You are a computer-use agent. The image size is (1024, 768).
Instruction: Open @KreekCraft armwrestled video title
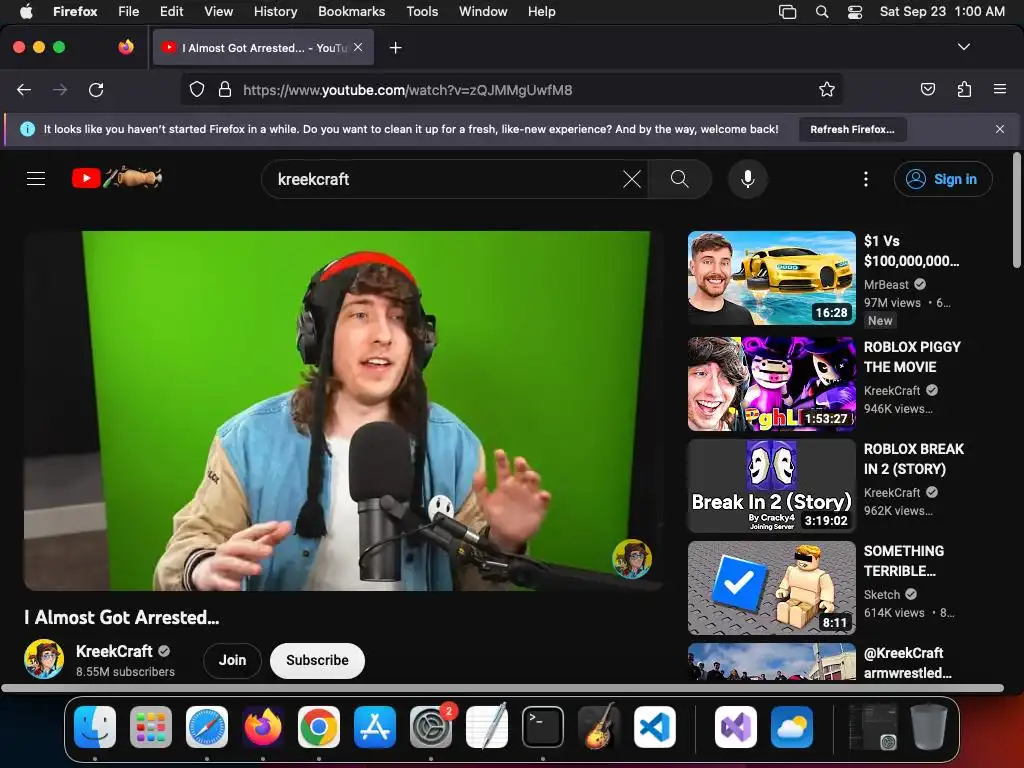coord(907,663)
